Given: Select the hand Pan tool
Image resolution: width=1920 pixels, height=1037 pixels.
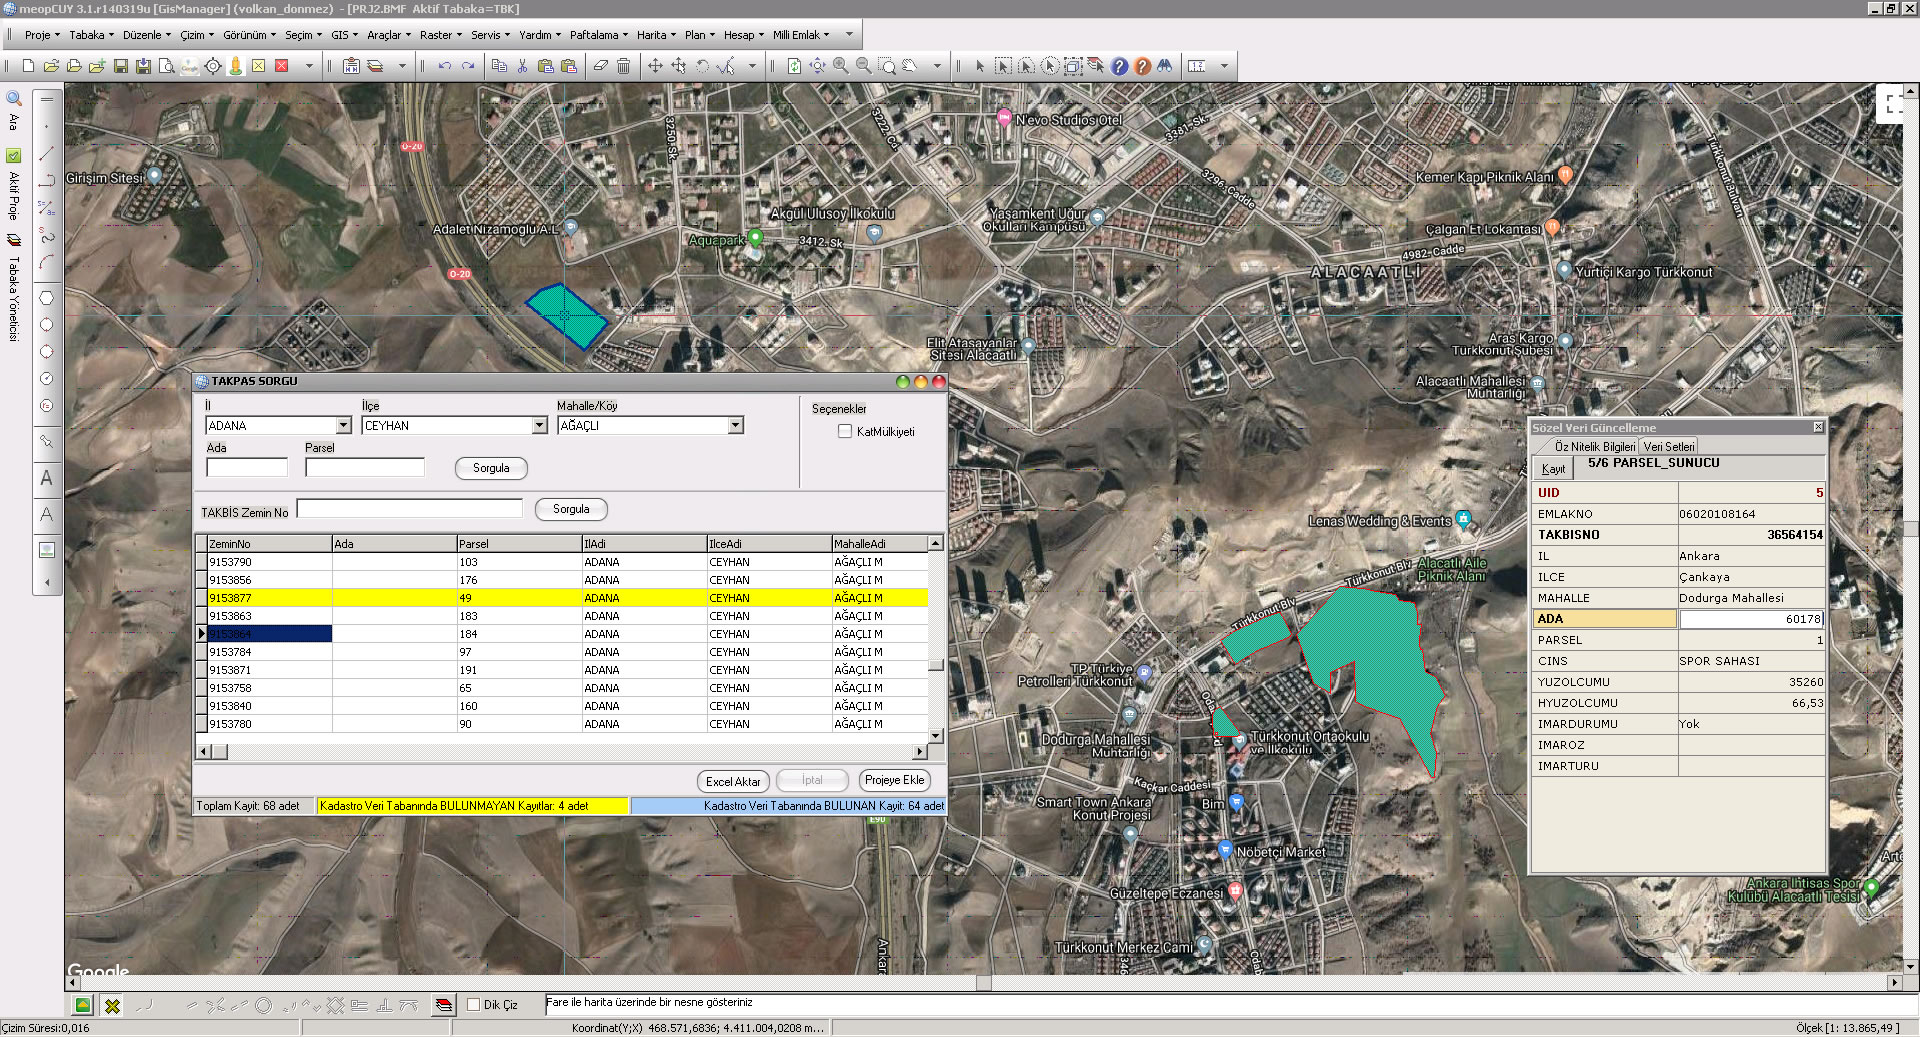Looking at the screenshot, I should click(909, 66).
